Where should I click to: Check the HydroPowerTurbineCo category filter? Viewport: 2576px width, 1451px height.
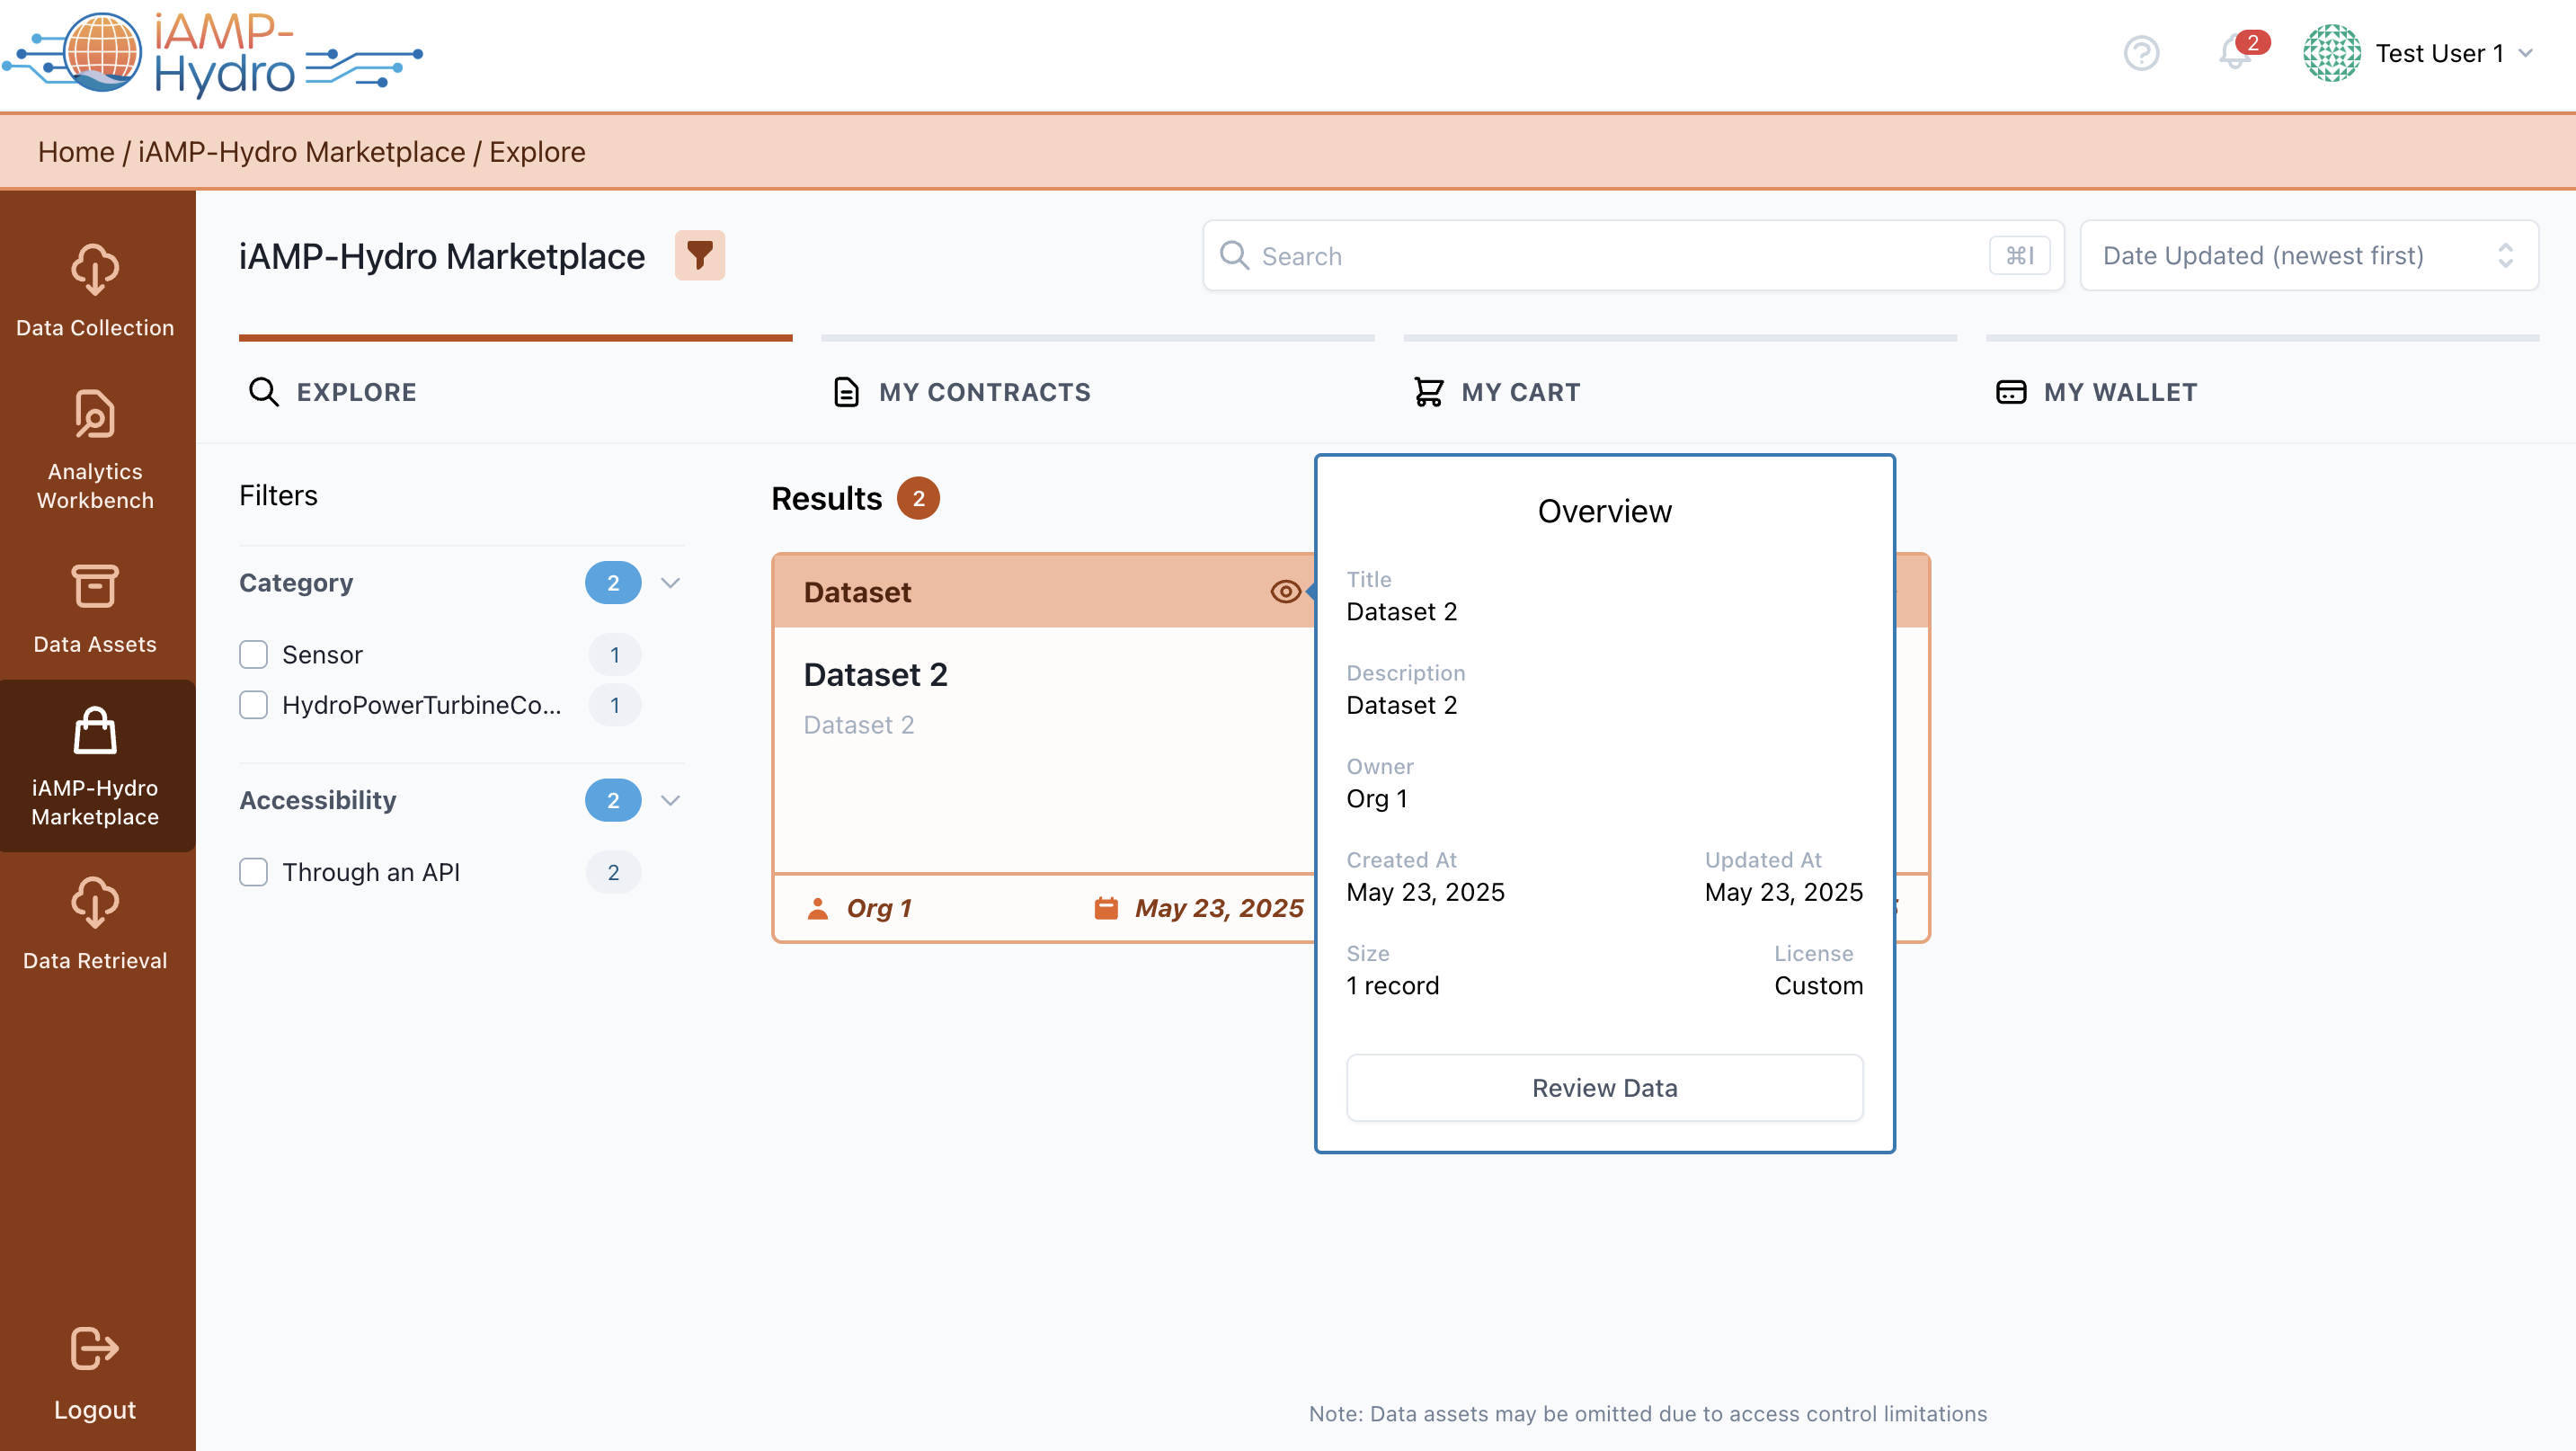tap(254, 705)
